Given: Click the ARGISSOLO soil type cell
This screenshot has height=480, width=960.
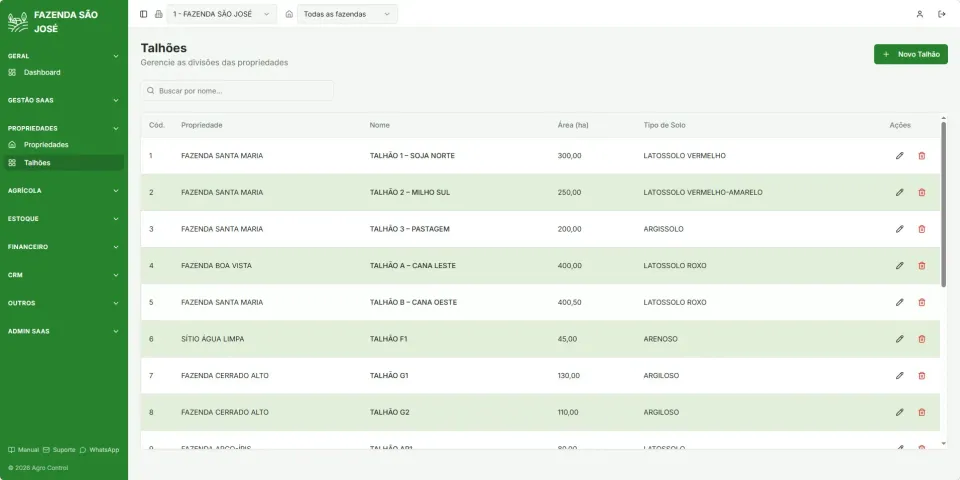Looking at the screenshot, I should click(x=663, y=229).
